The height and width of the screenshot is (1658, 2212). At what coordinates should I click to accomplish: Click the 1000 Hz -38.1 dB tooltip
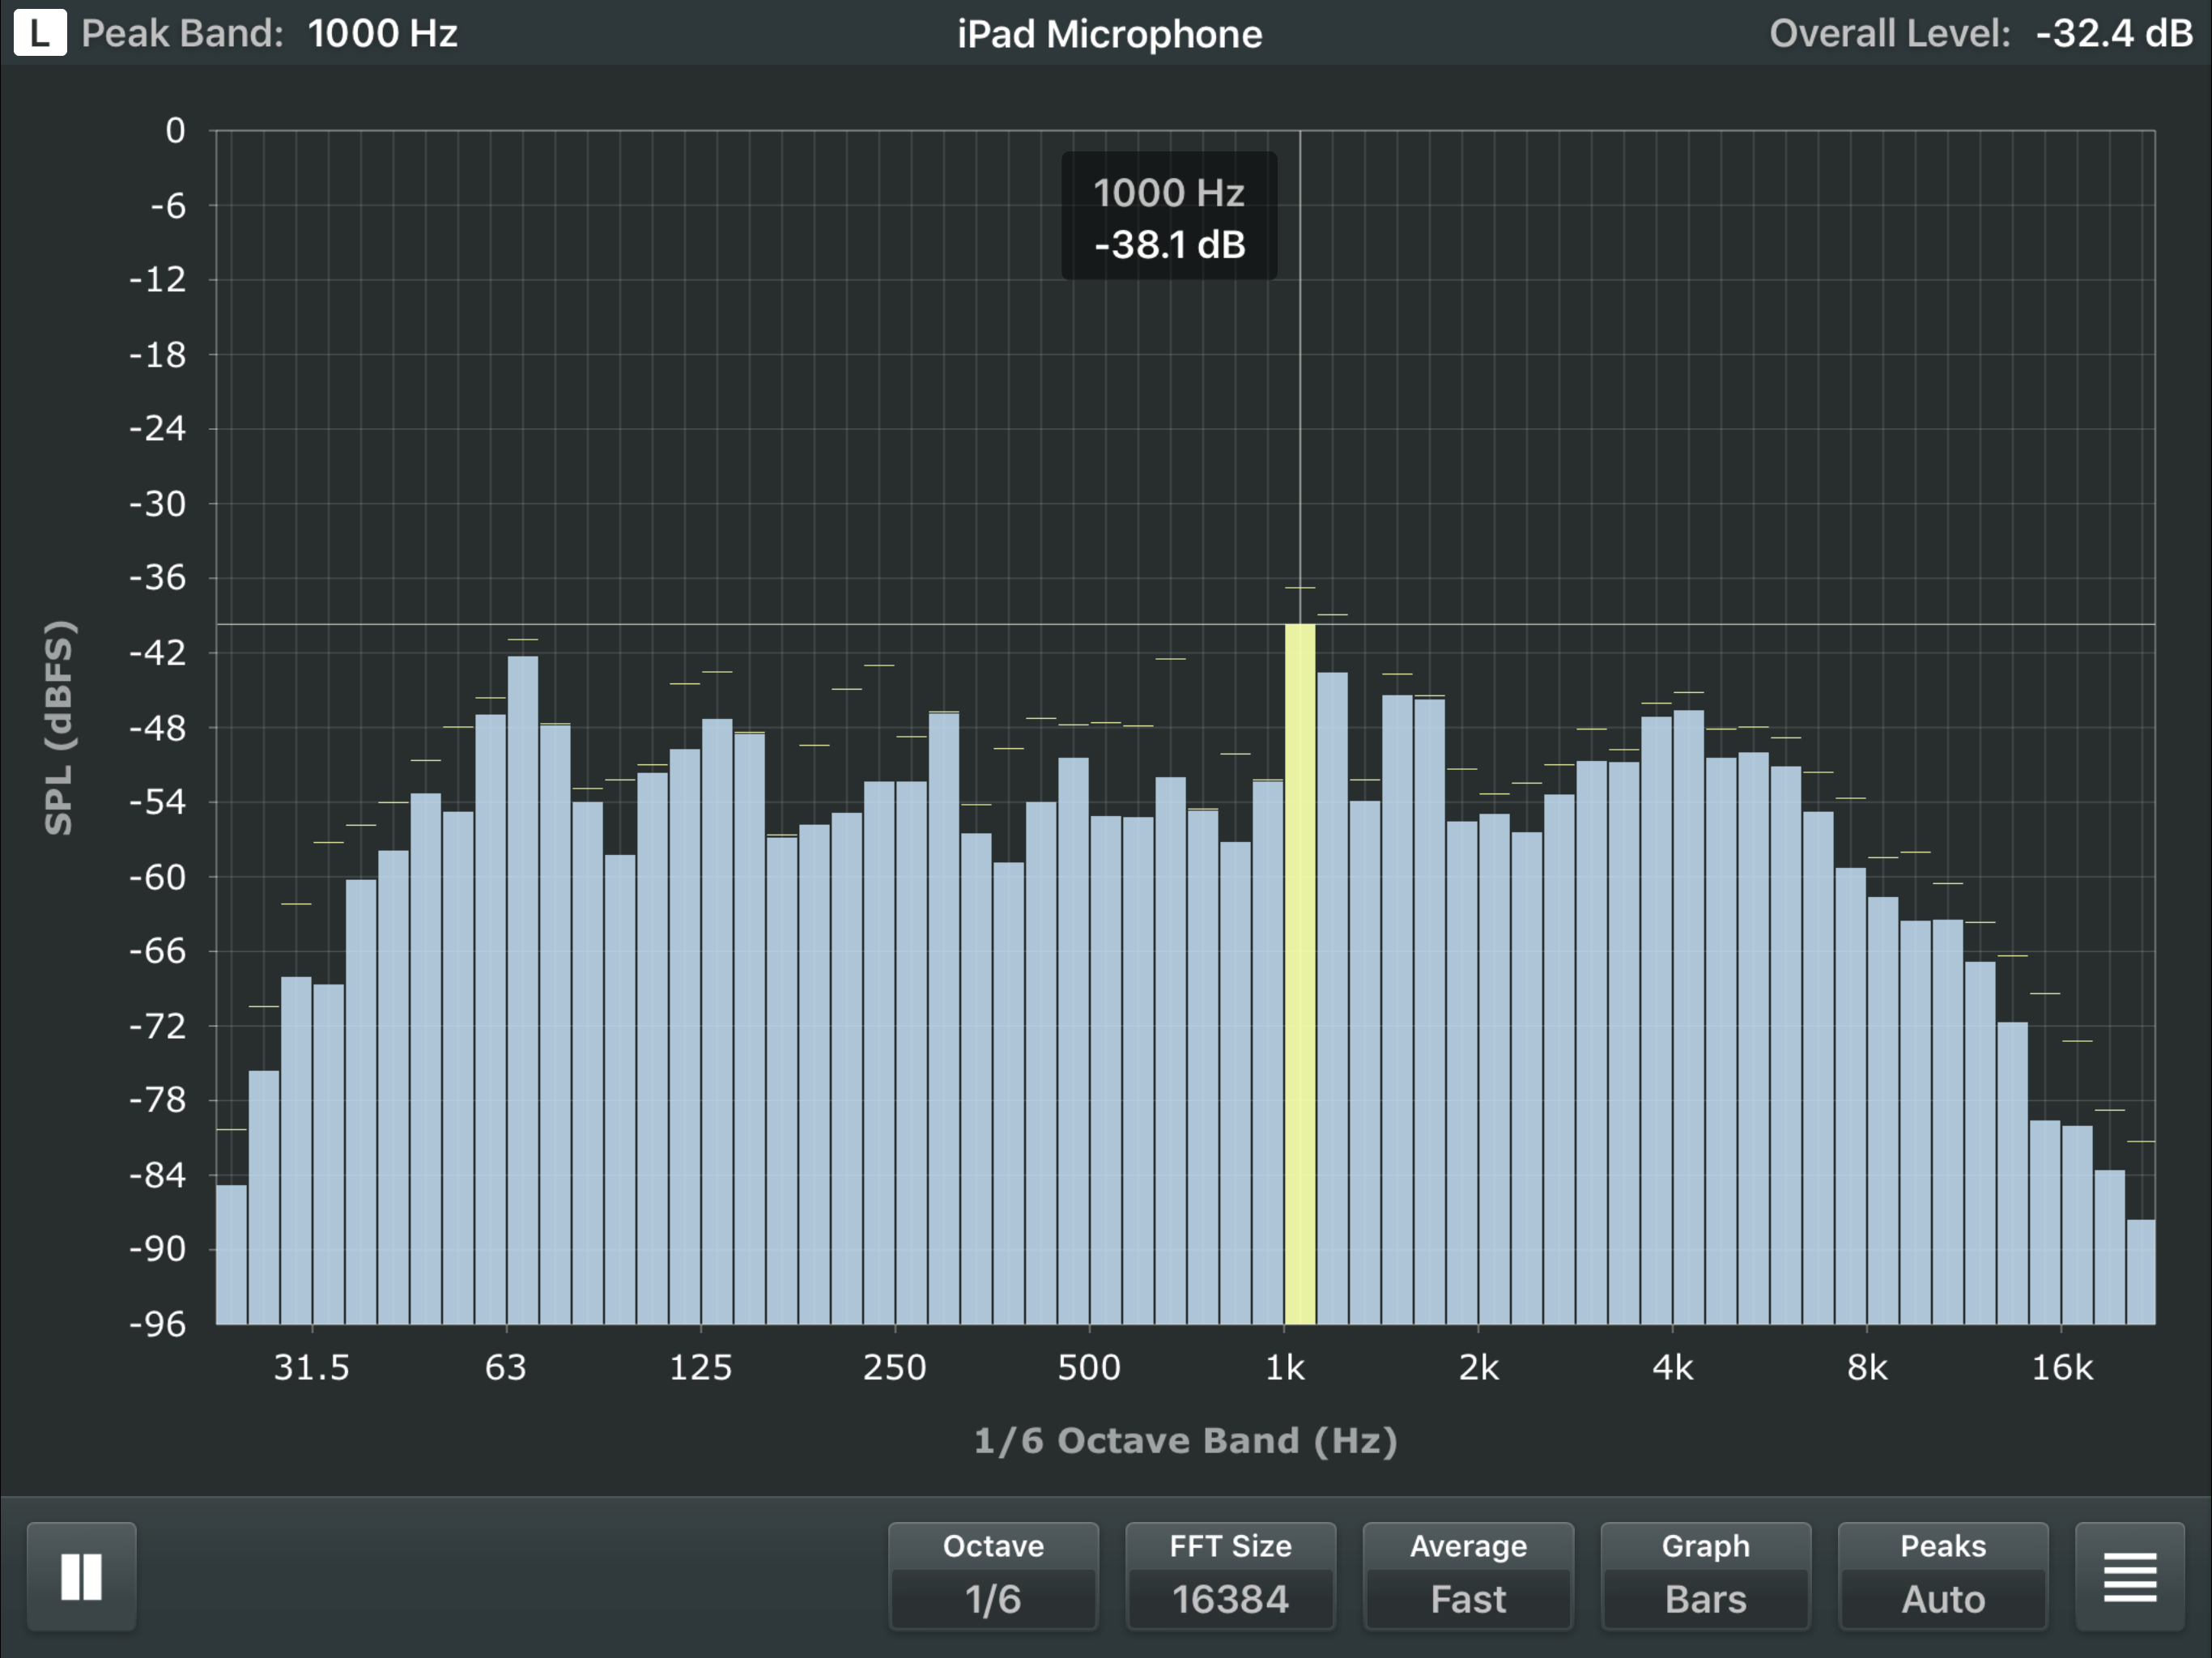tap(1169, 217)
